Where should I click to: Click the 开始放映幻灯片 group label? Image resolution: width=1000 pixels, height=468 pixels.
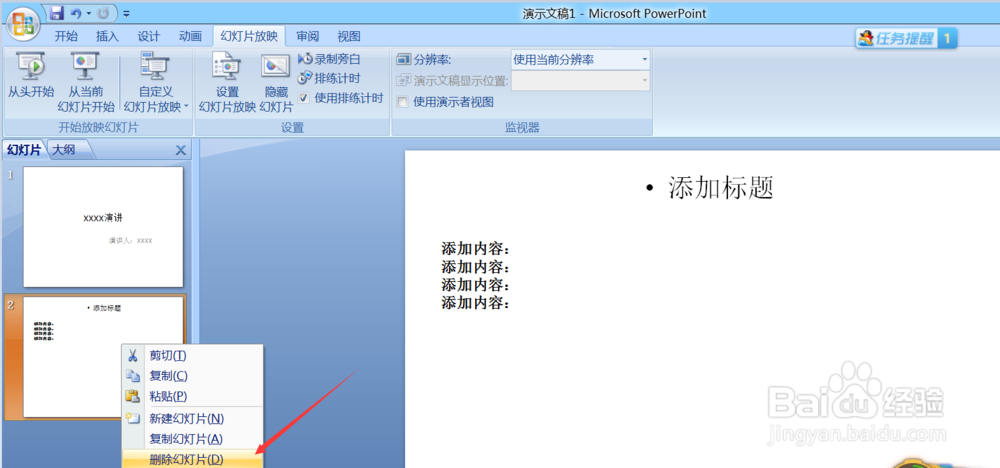tap(98, 128)
